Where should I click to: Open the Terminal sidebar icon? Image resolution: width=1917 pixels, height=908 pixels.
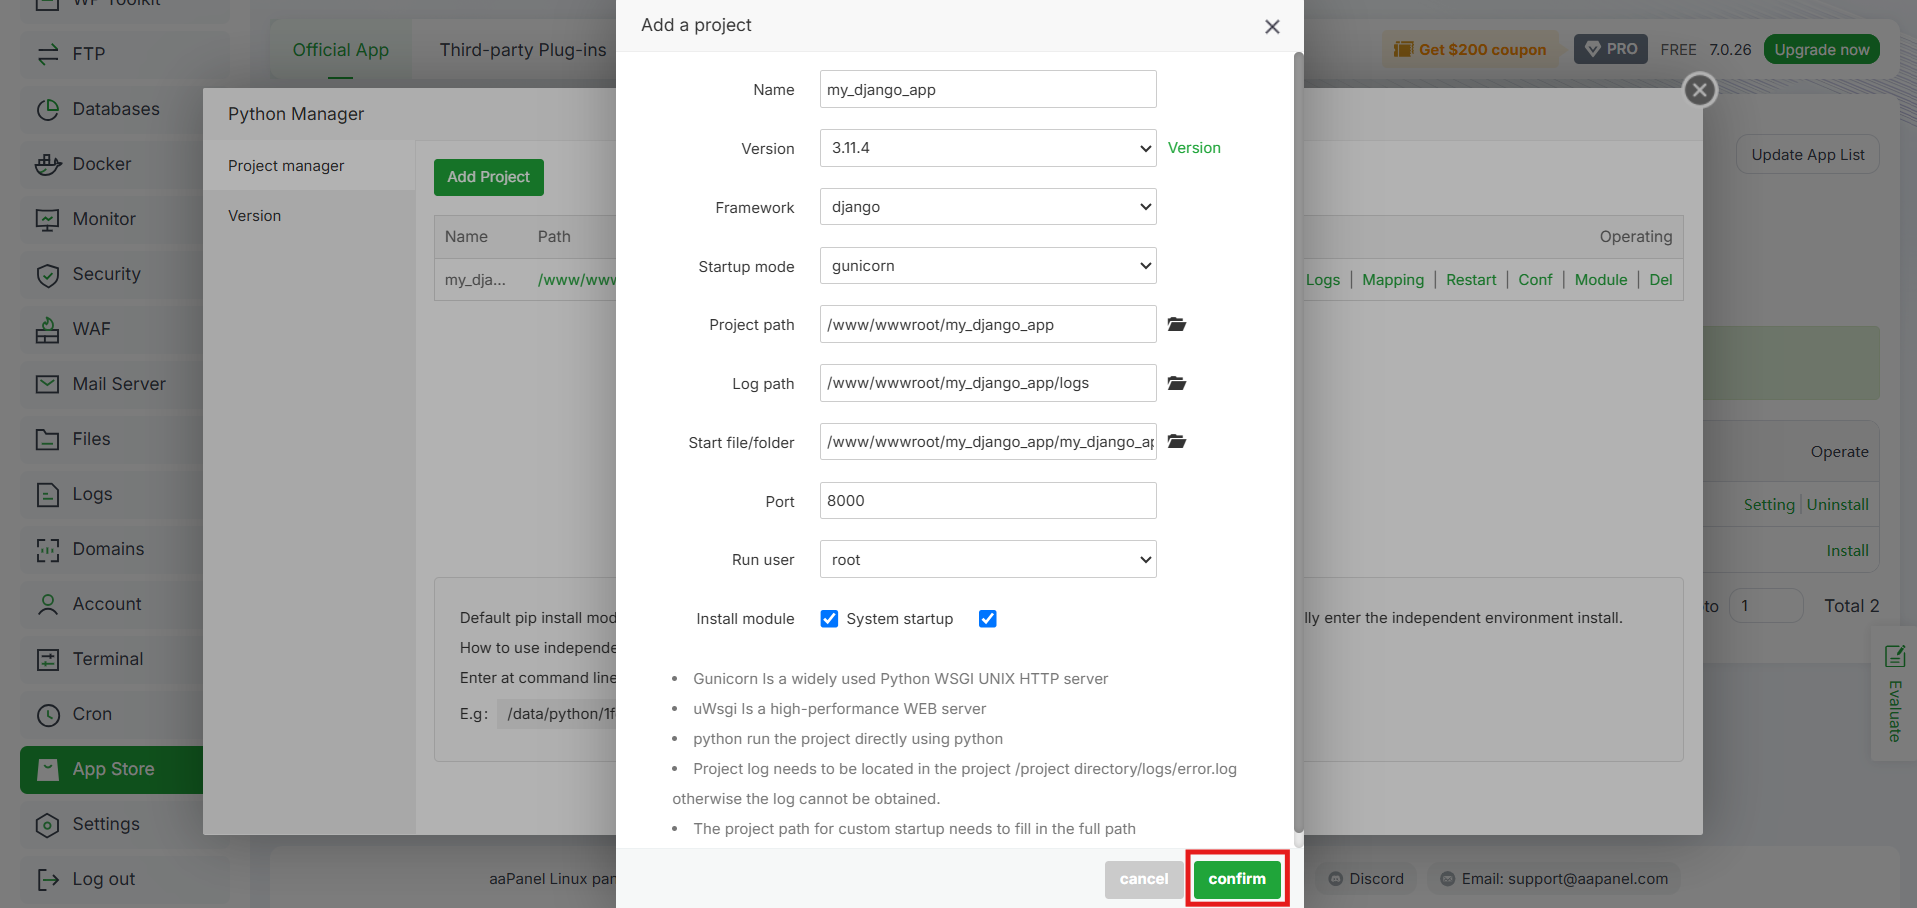click(x=48, y=659)
